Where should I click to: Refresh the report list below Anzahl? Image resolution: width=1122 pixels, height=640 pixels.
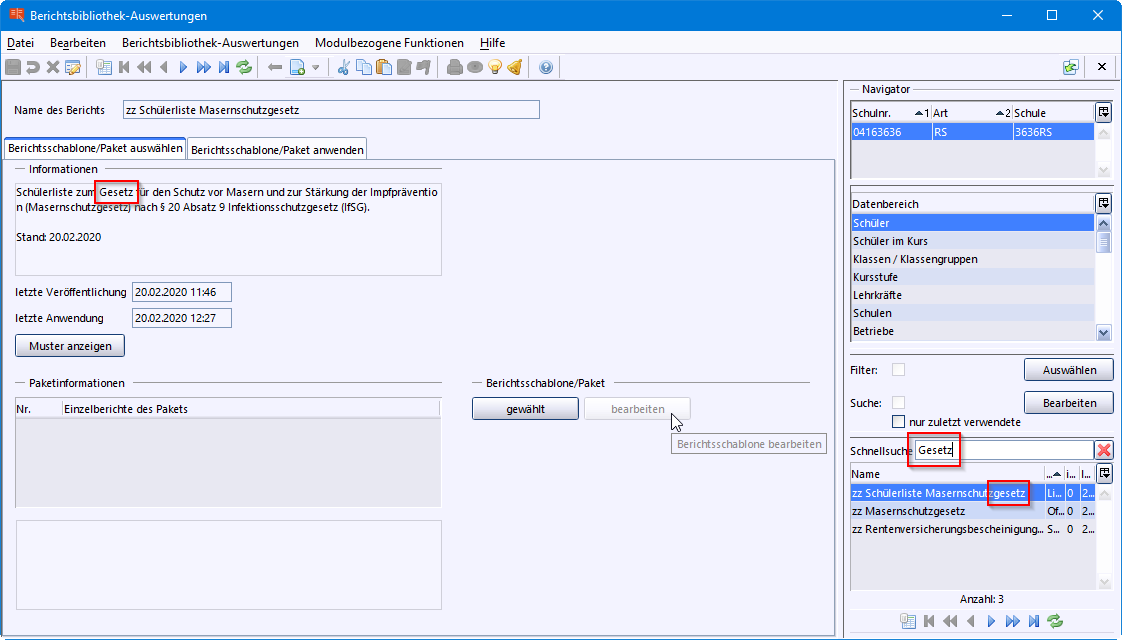[1055, 621]
